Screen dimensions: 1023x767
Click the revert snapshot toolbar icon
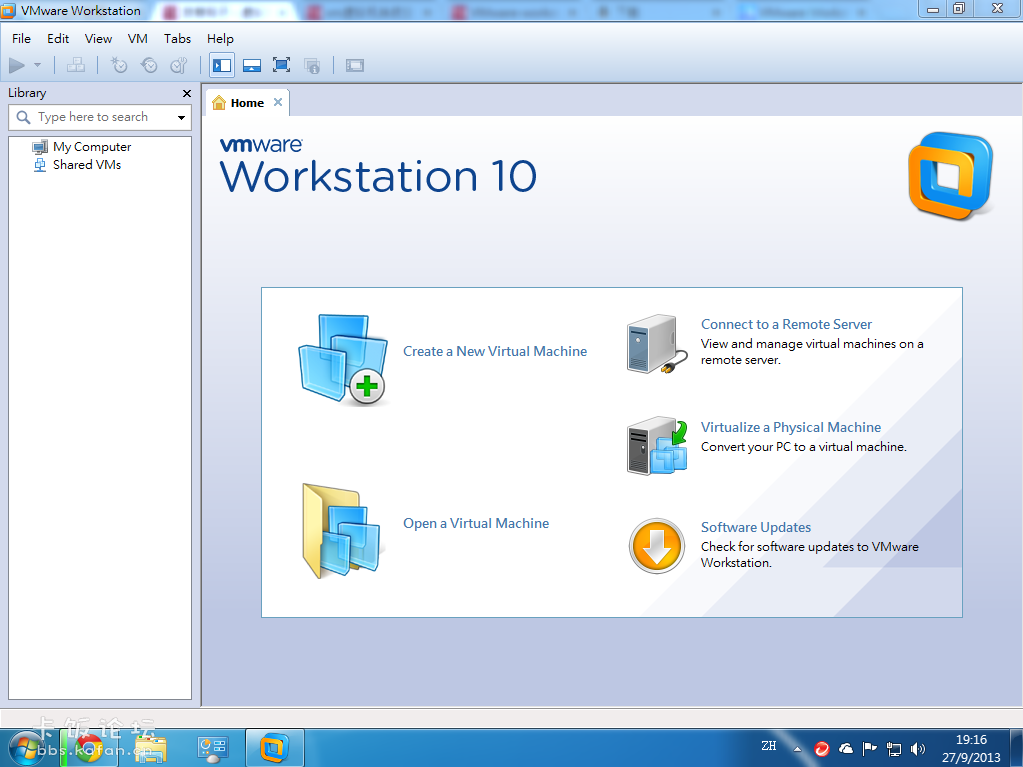[148, 64]
